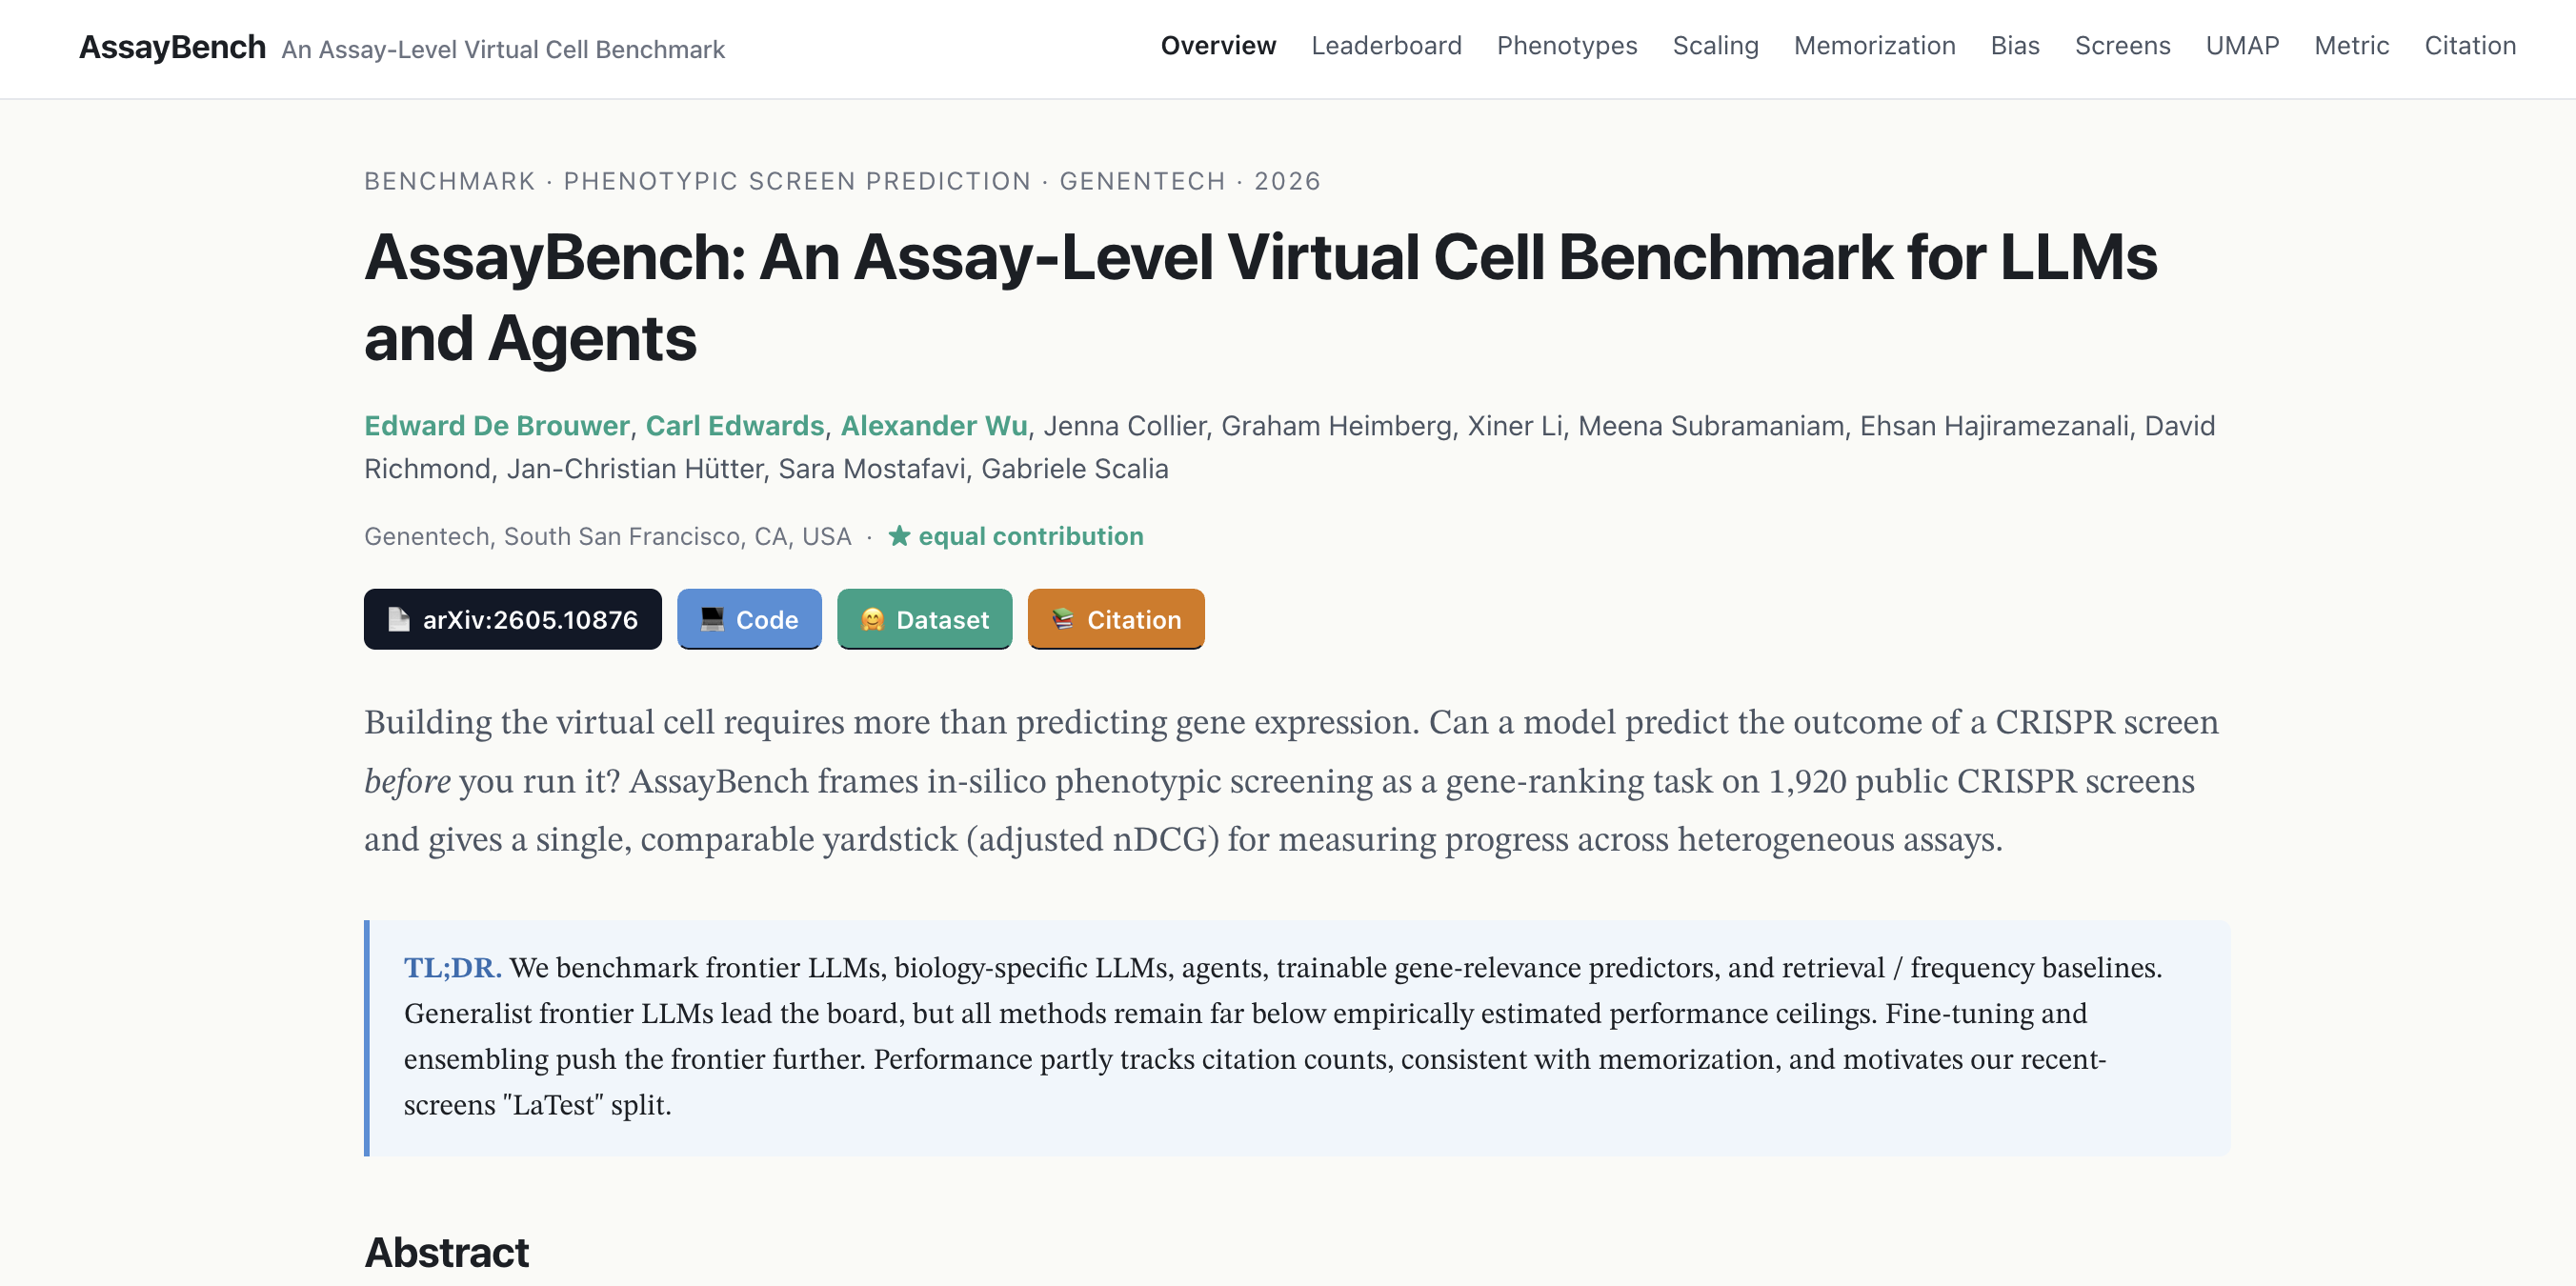2576x1286 pixels.
Task: Click the books icon on Citation button
Action: coord(1063,619)
